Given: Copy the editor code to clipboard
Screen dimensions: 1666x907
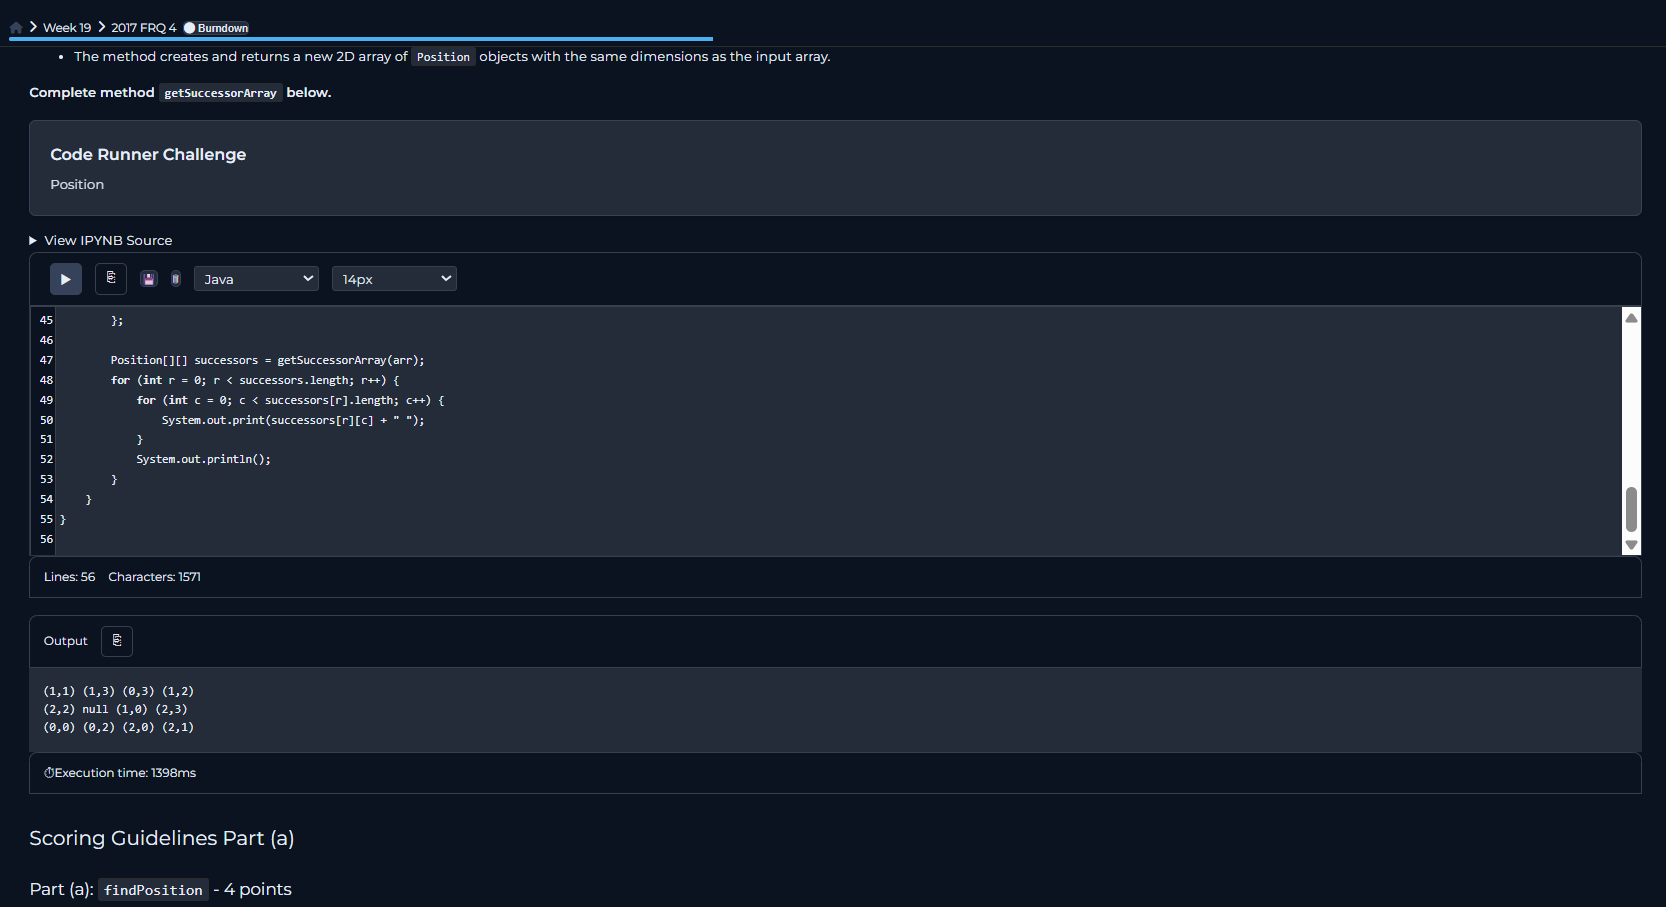Looking at the screenshot, I should point(111,278).
